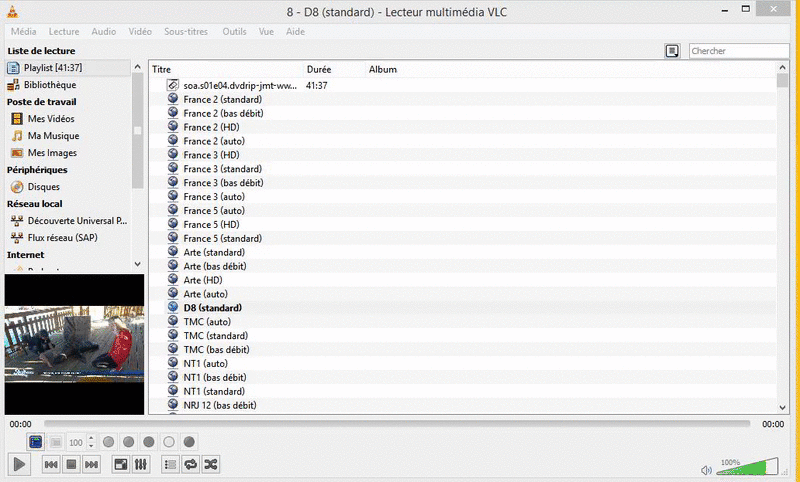The image size is (800, 482).
Task: Click the playlist scroll up arrow
Action: [783, 67]
